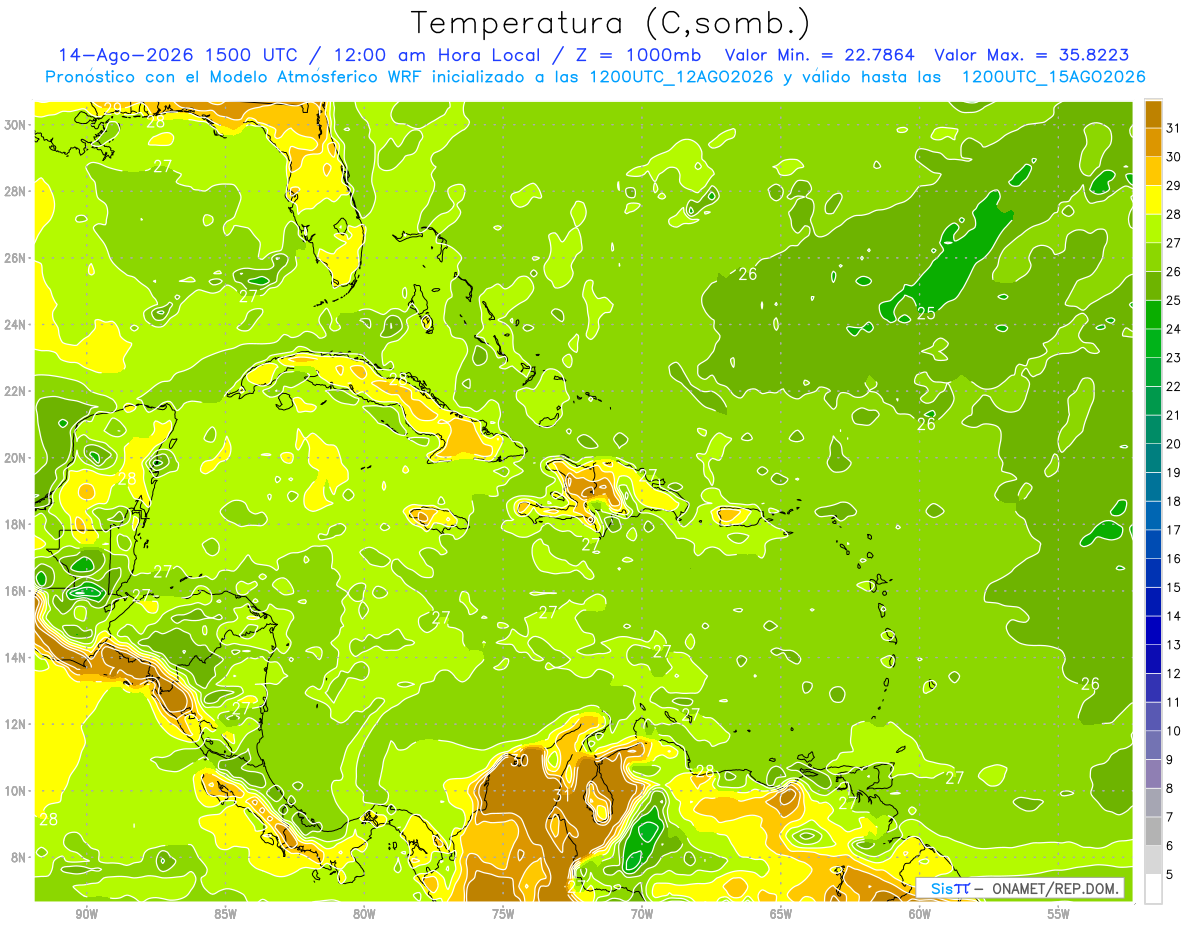Click the "Z = 1000mb" level text

pyautogui.click(x=640, y=55)
